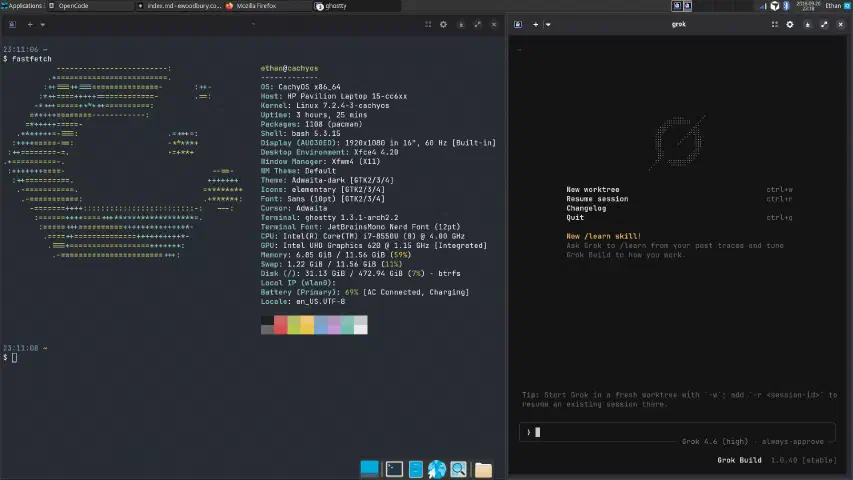
Task: Click the keep-below arrow in grok terminal header
Action: (807, 24)
